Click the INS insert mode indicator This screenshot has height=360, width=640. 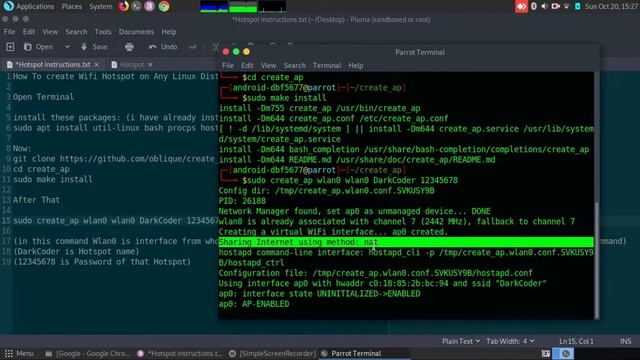coord(626,341)
